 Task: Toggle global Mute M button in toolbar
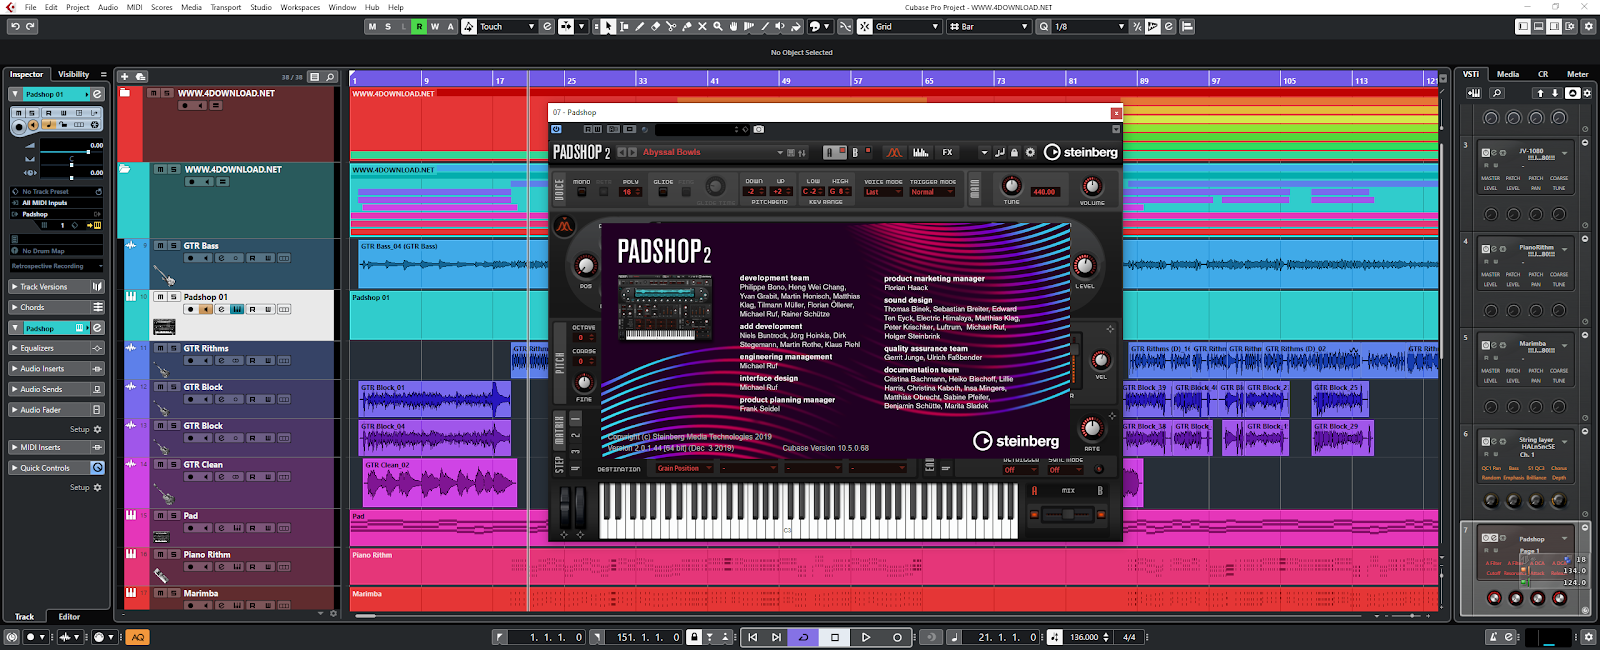(x=373, y=26)
